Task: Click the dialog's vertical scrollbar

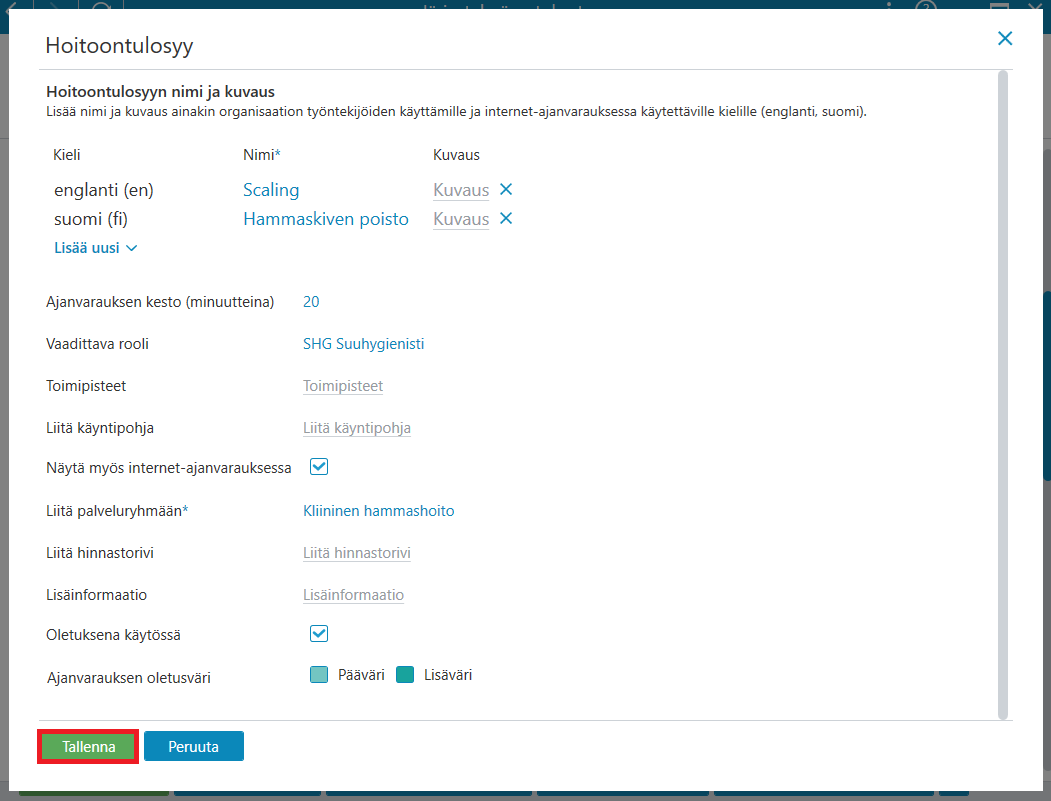Action: coord(1003,395)
